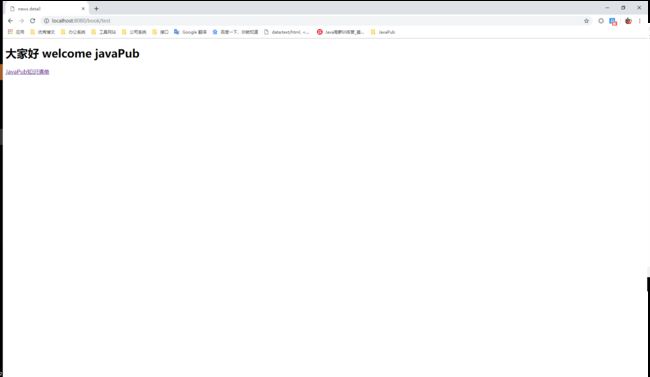Image resolution: width=650 pixels, height=377 pixels.
Task: Bookmark this page with the star icon
Action: point(586,21)
